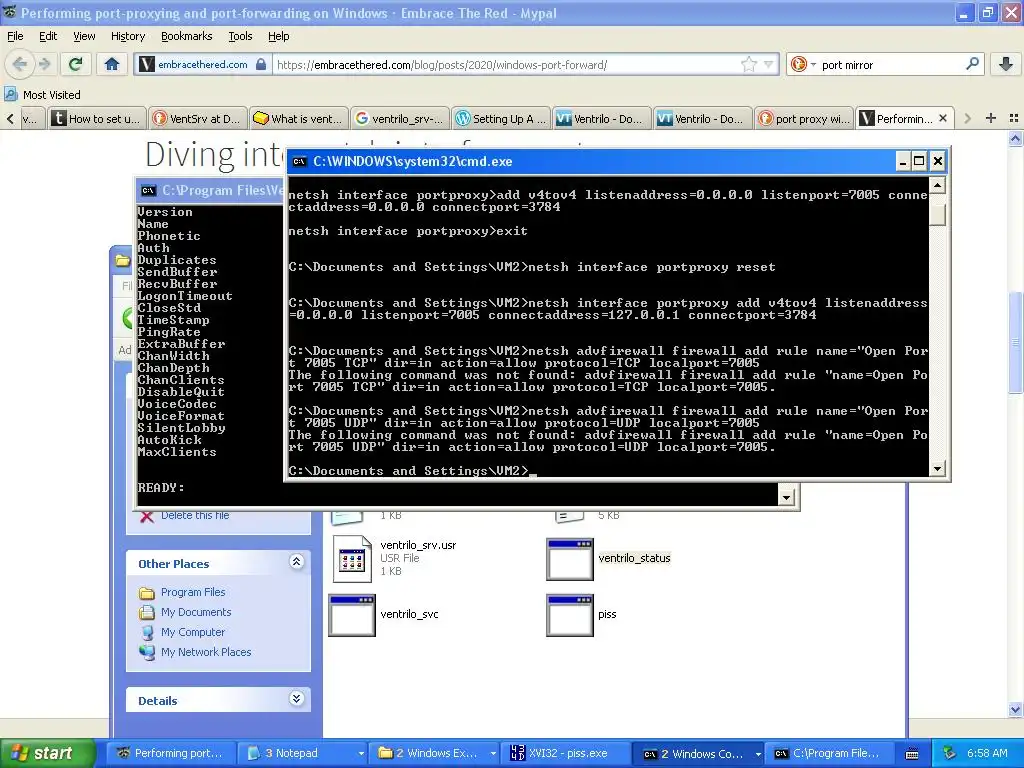
Task: Open the Notepad taskbar group dropdown
Action: (x=360, y=754)
